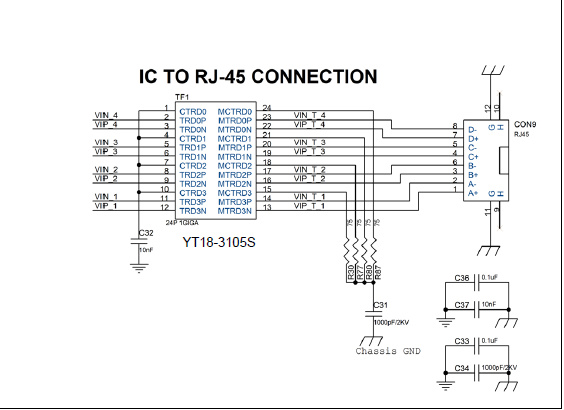Select the RJ45 label under CON9
This screenshot has width=564, height=410.
pyautogui.click(x=522, y=135)
